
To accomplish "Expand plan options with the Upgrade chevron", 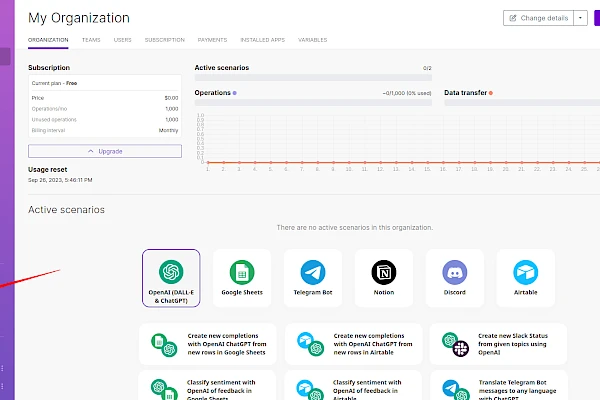I will point(91,151).
